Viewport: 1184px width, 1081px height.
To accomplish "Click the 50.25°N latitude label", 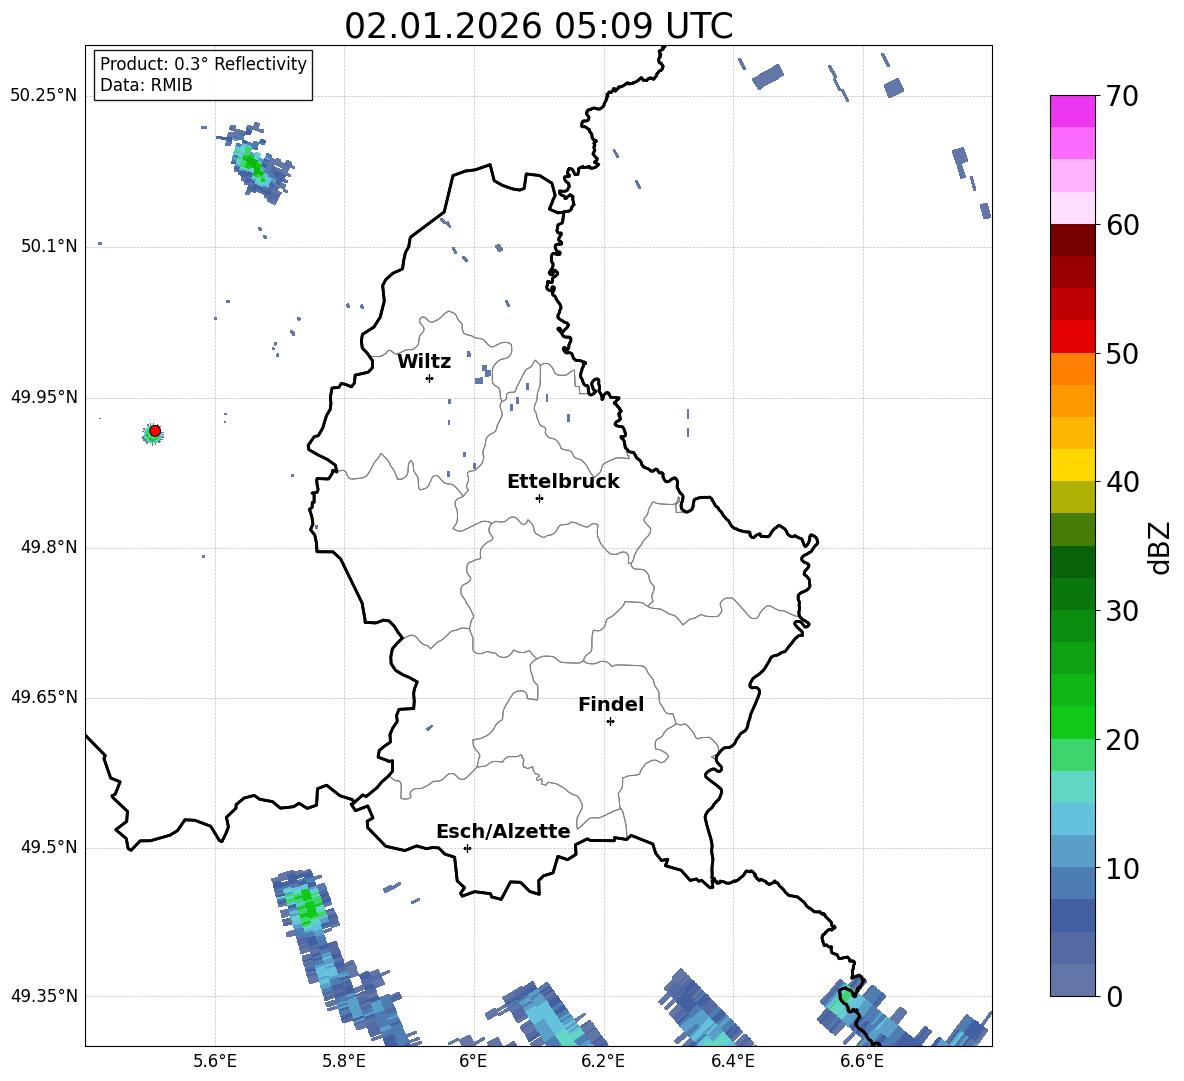I will pos(44,96).
